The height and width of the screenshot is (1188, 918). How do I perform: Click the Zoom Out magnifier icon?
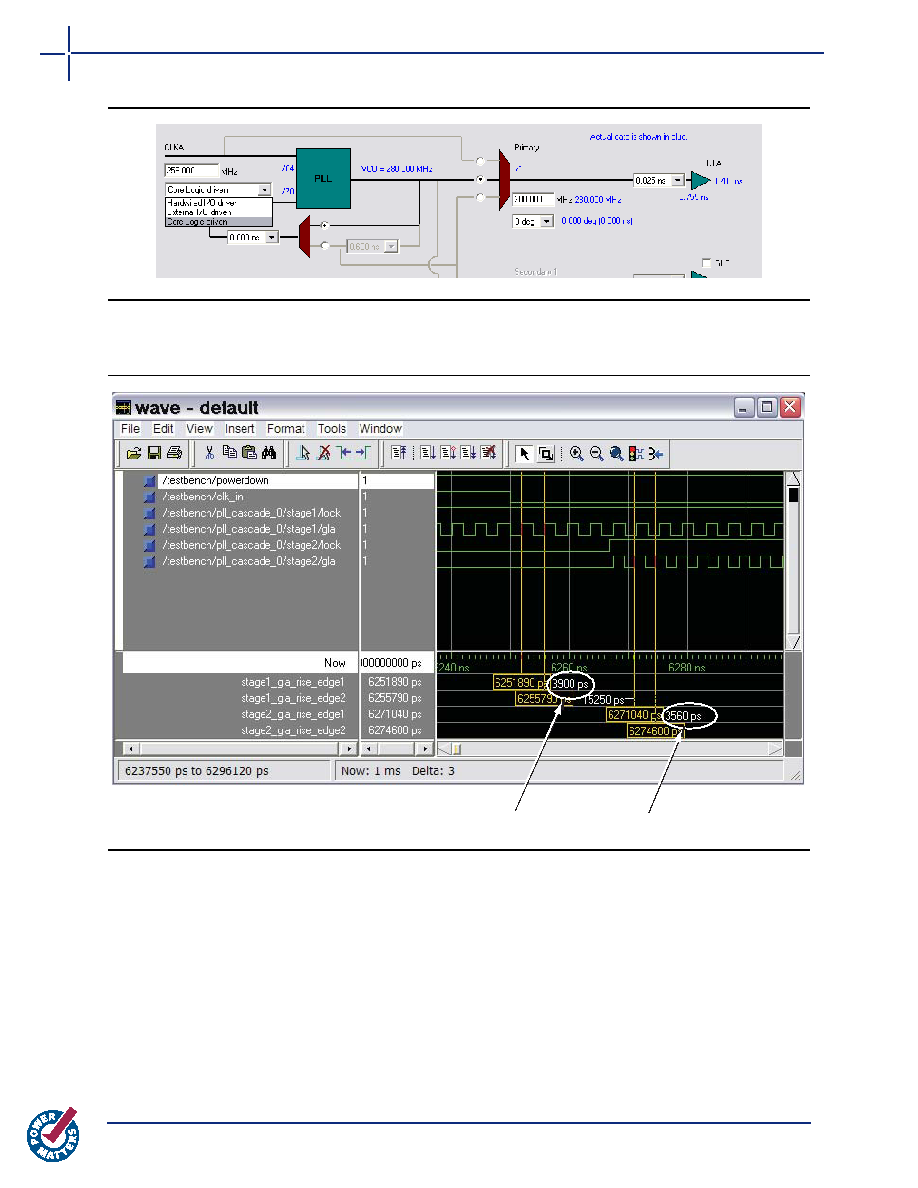[x=597, y=454]
